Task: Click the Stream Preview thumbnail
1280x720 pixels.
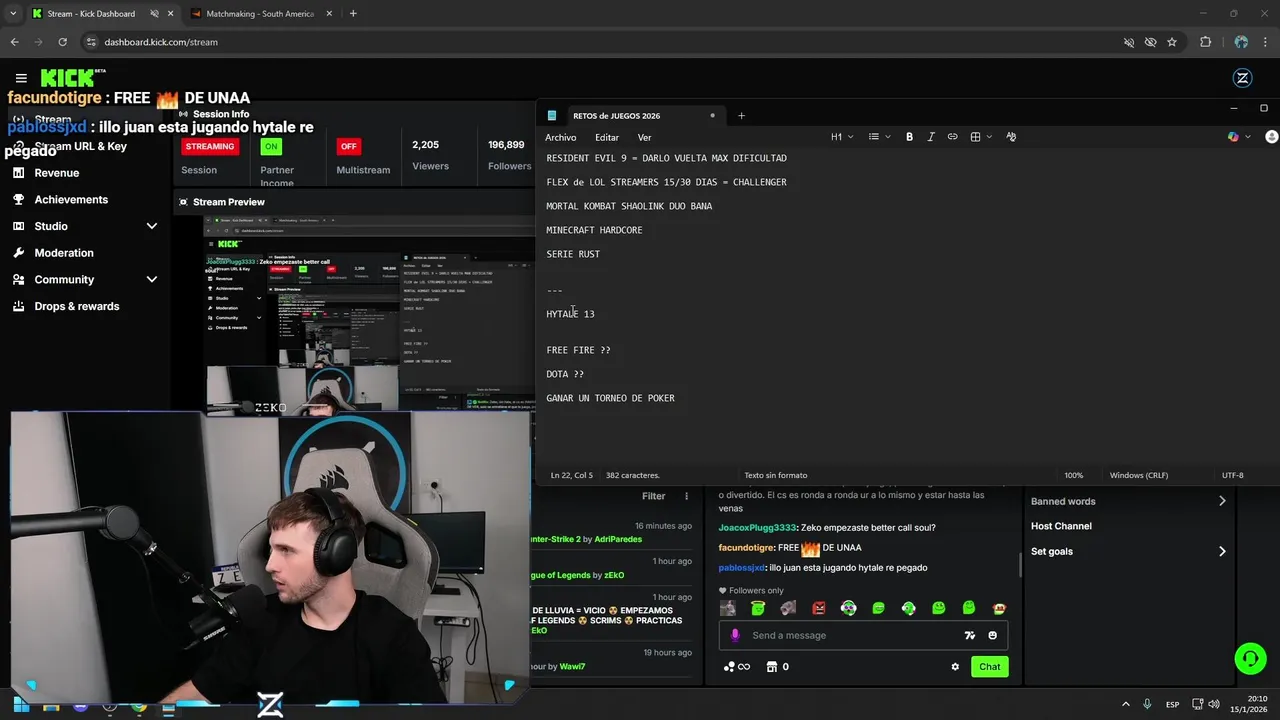Action: pos(370,315)
